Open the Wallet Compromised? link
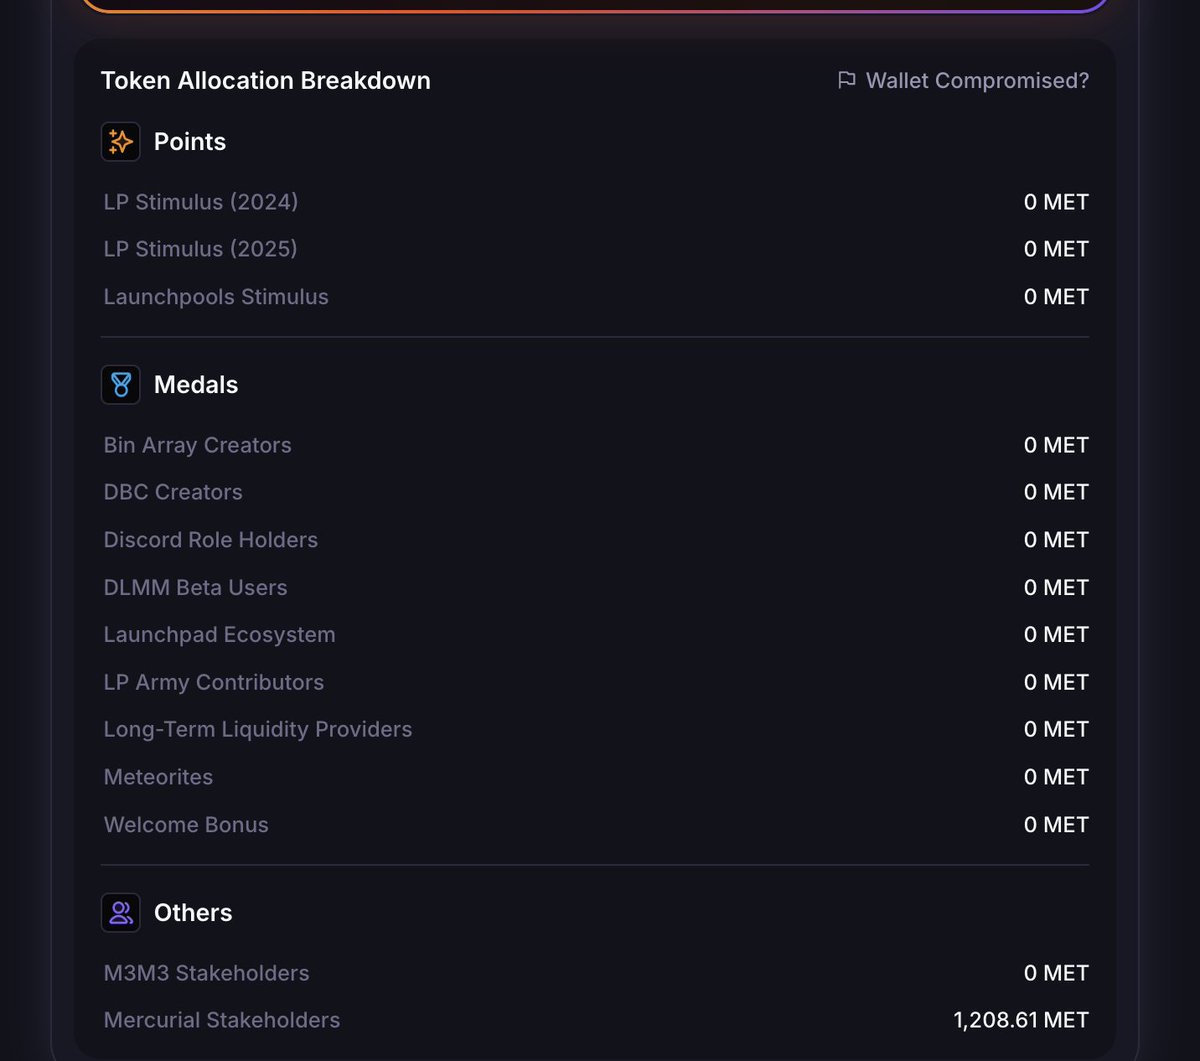 click(977, 80)
